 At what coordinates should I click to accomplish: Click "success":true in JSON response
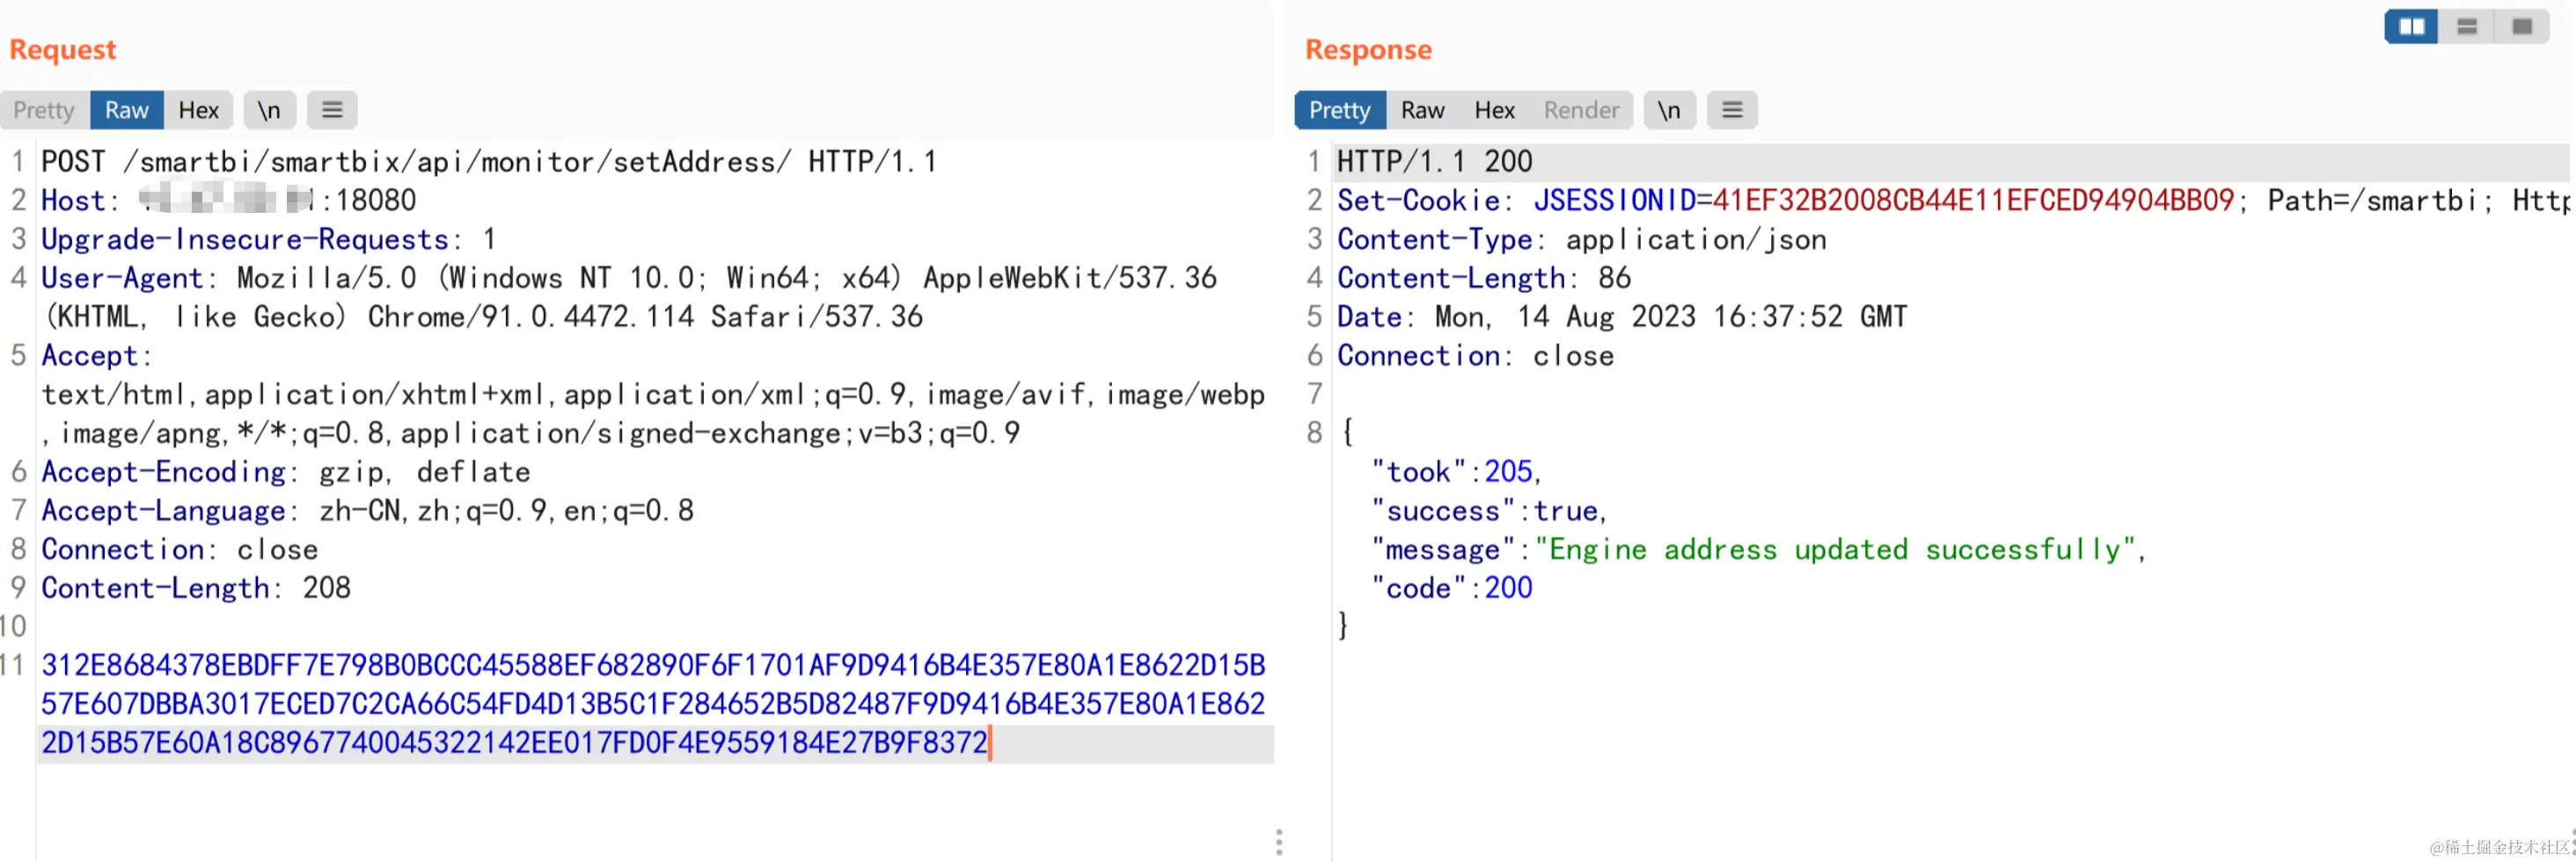1488,510
